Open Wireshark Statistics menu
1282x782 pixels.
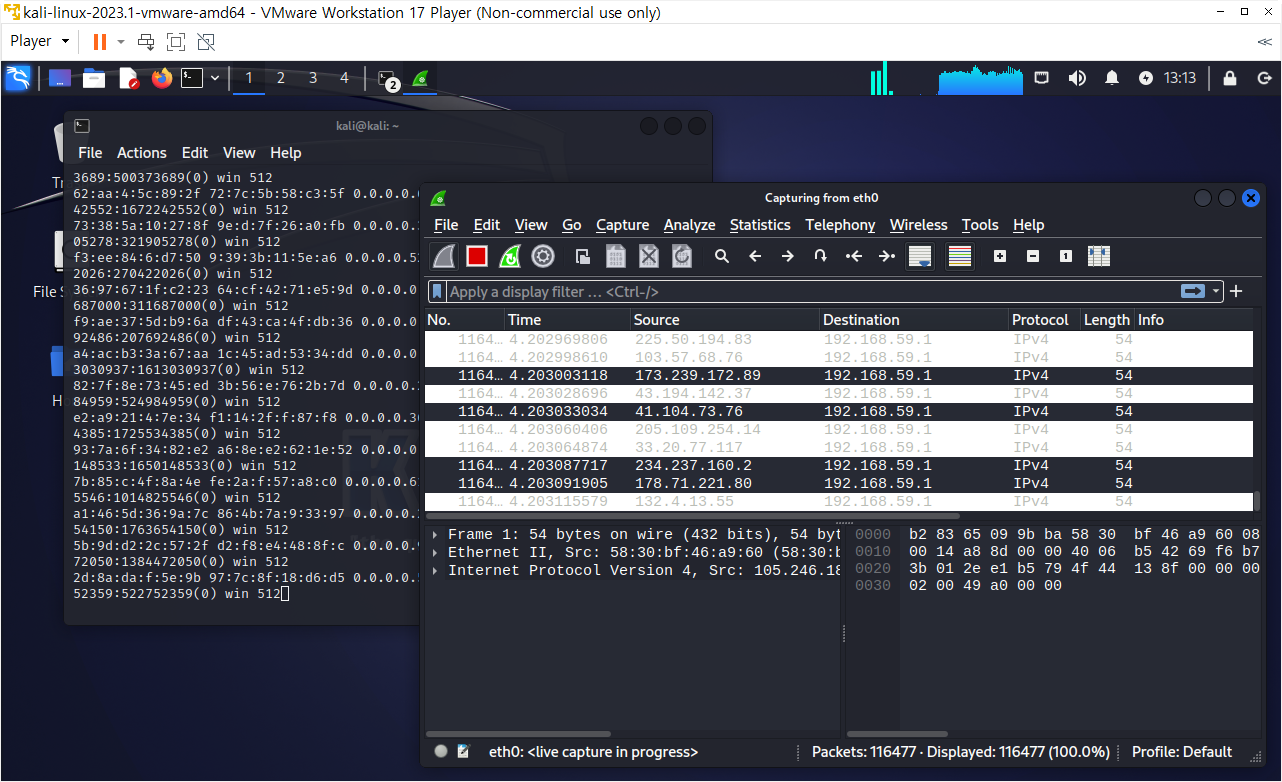click(760, 225)
